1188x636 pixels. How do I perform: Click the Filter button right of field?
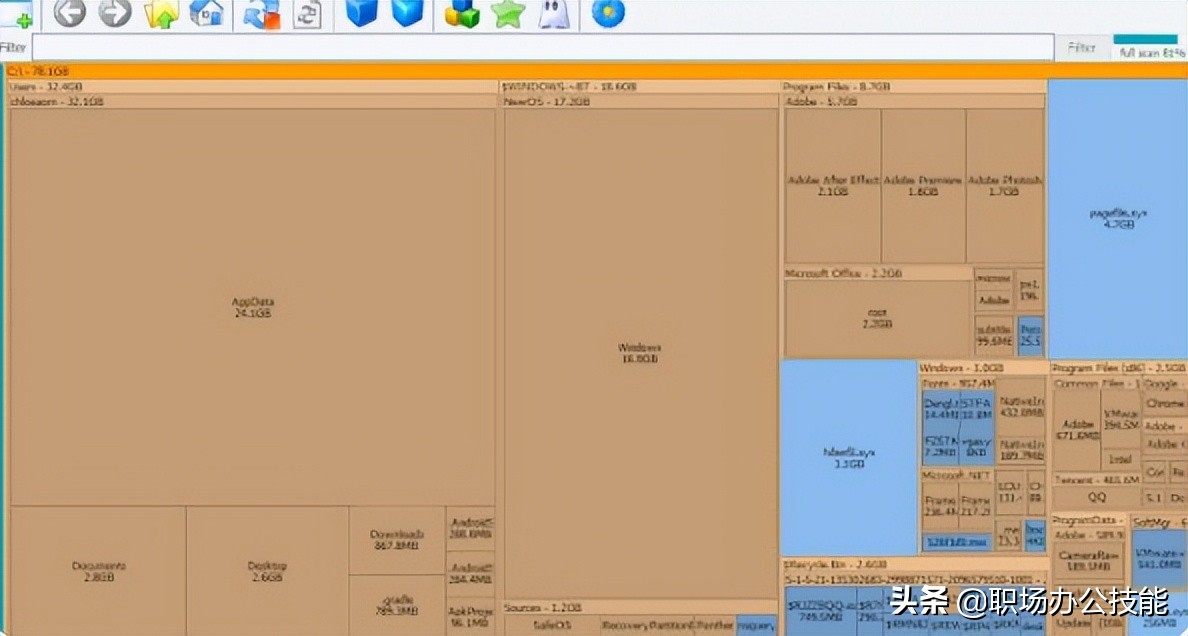[1081, 47]
